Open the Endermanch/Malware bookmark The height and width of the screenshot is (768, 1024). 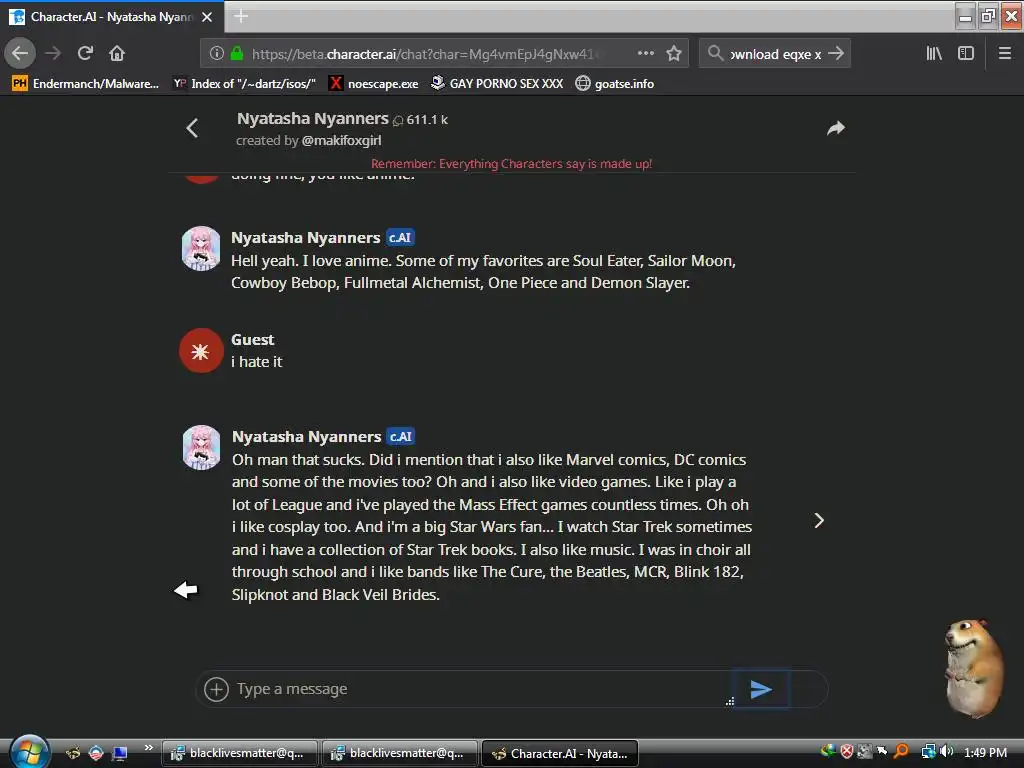[x=86, y=84]
